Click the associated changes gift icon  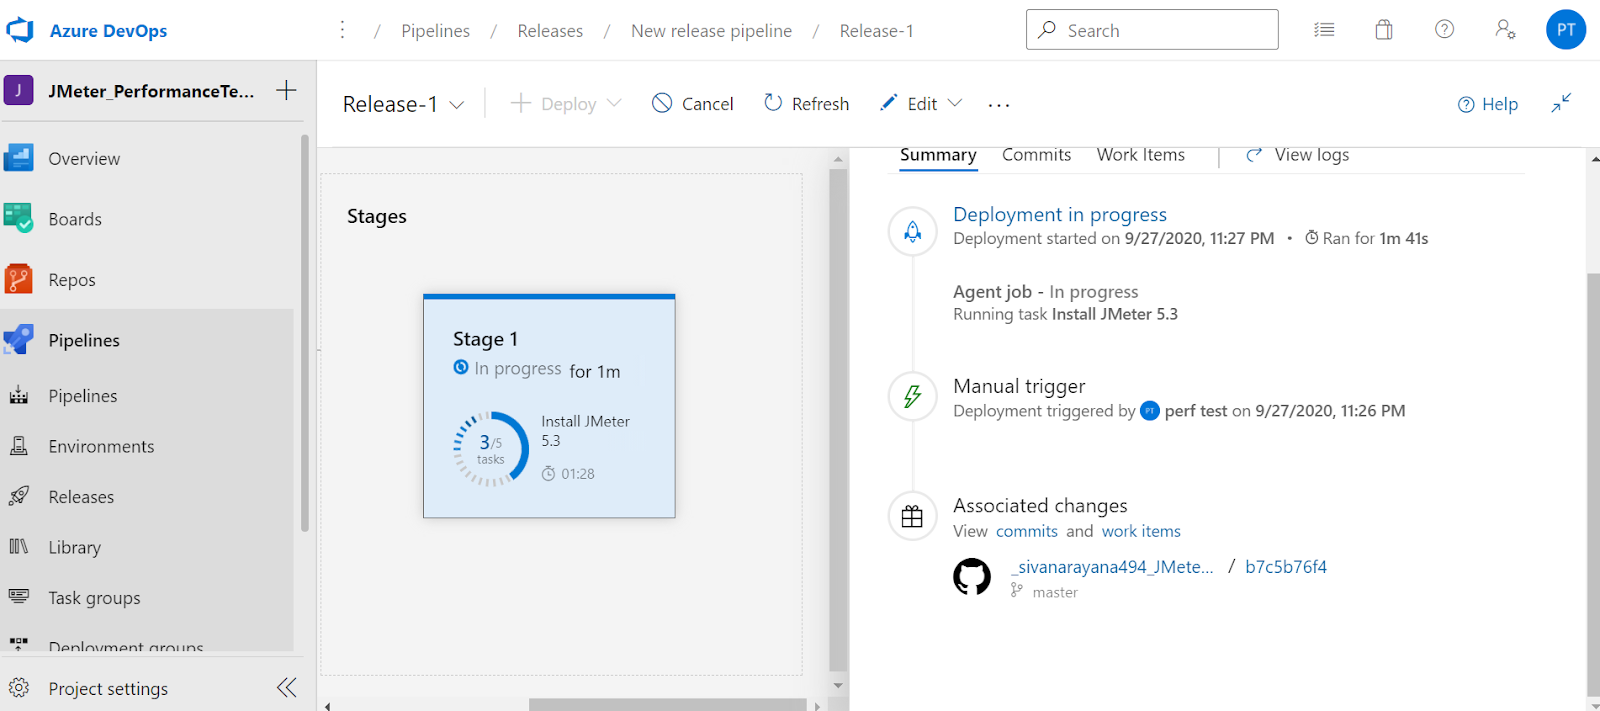(912, 516)
